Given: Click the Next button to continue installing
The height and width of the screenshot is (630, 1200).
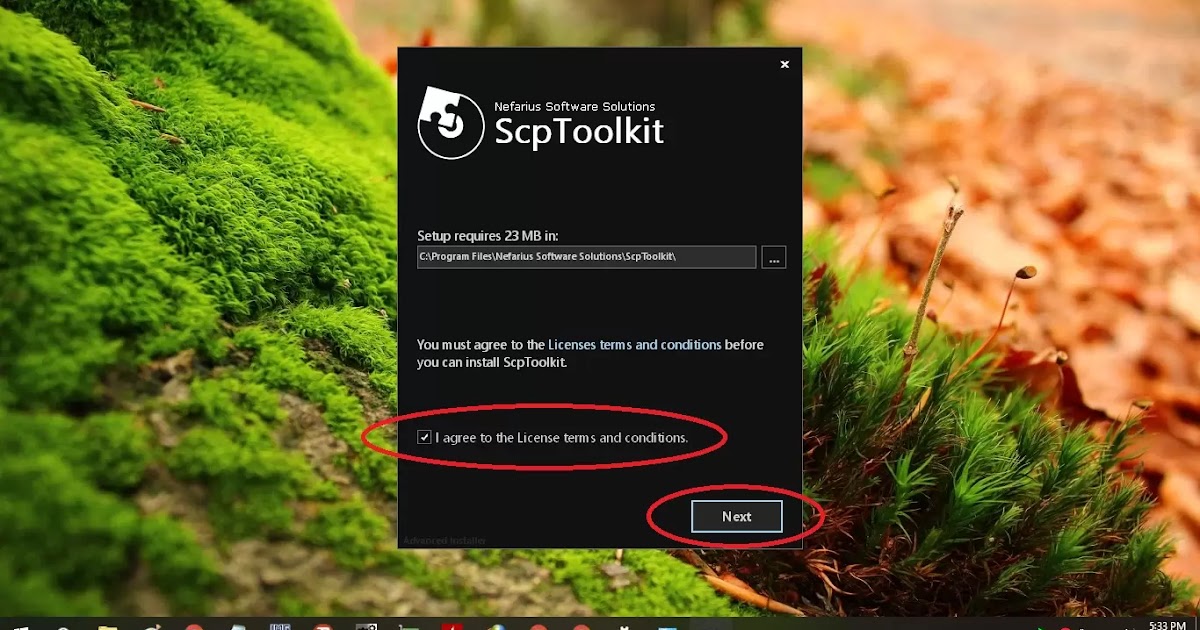Looking at the screenshot, I should [736, 516].
